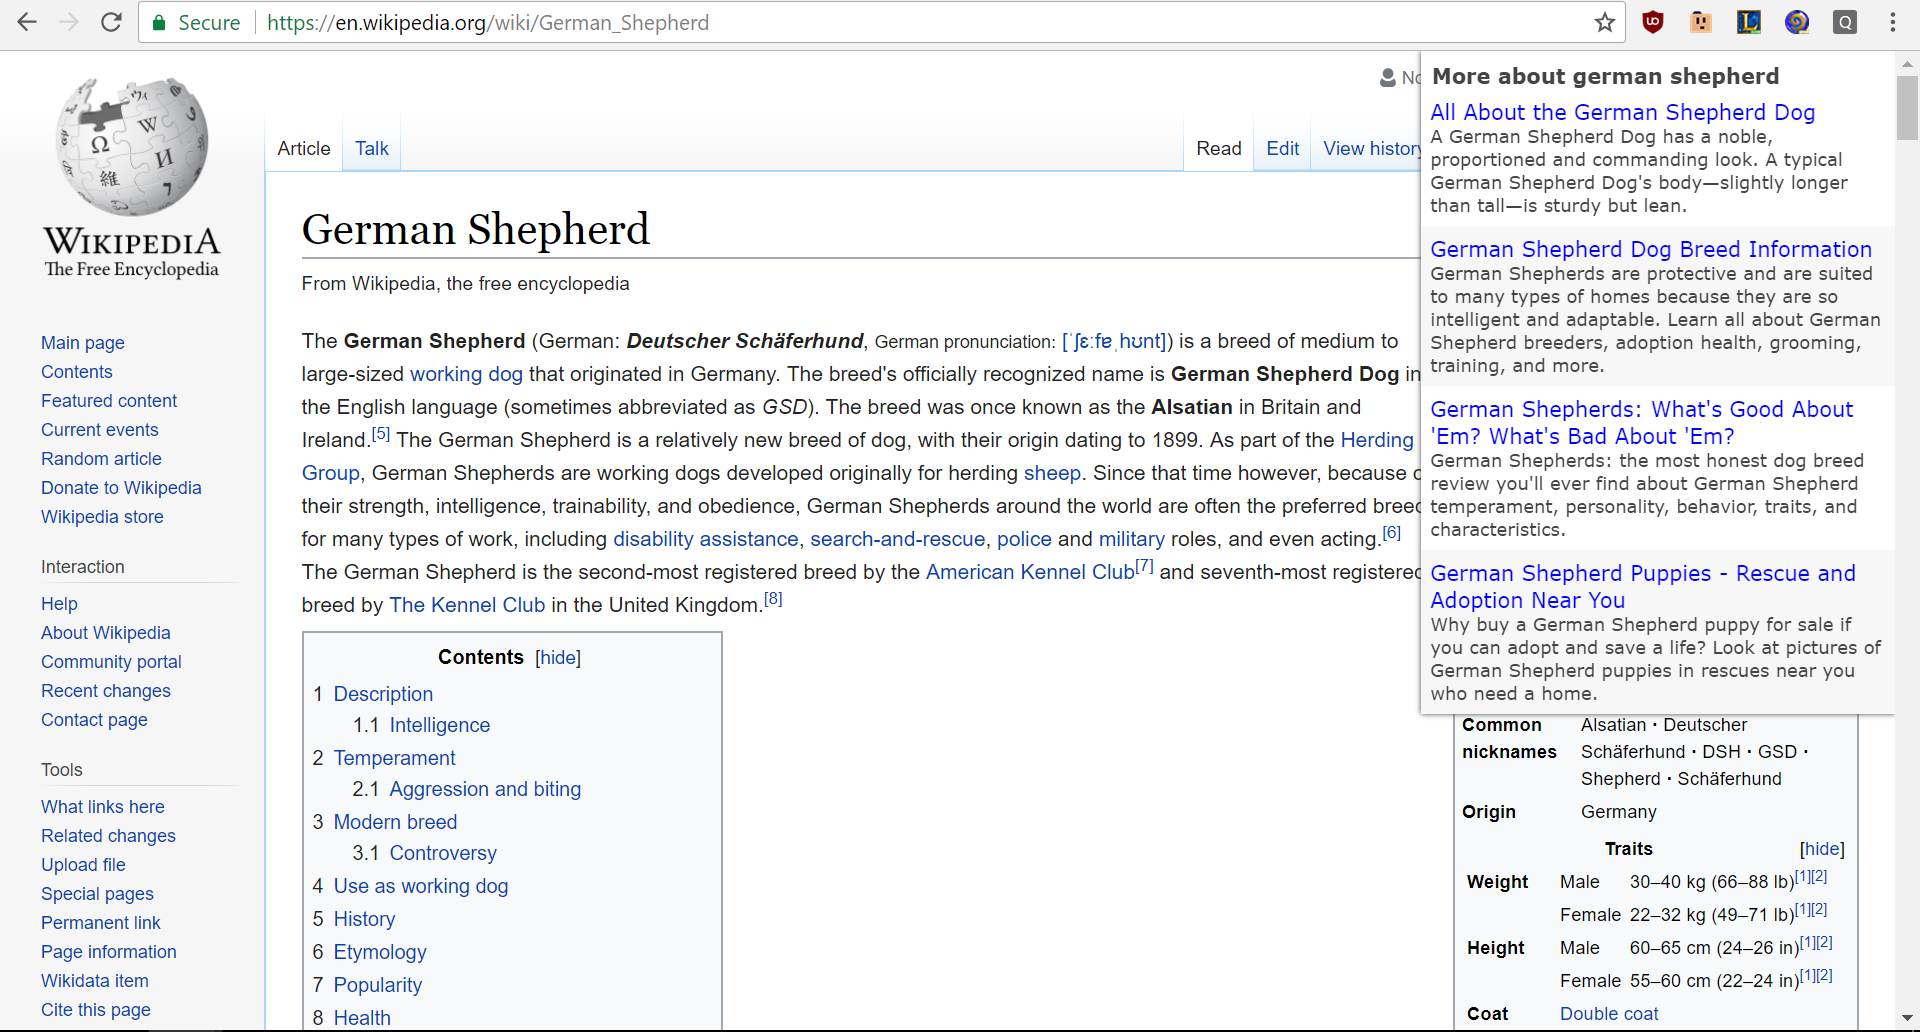Click the page vertical scrollbar thumb
1920x1032 pixels.
tap(1907, 108)
